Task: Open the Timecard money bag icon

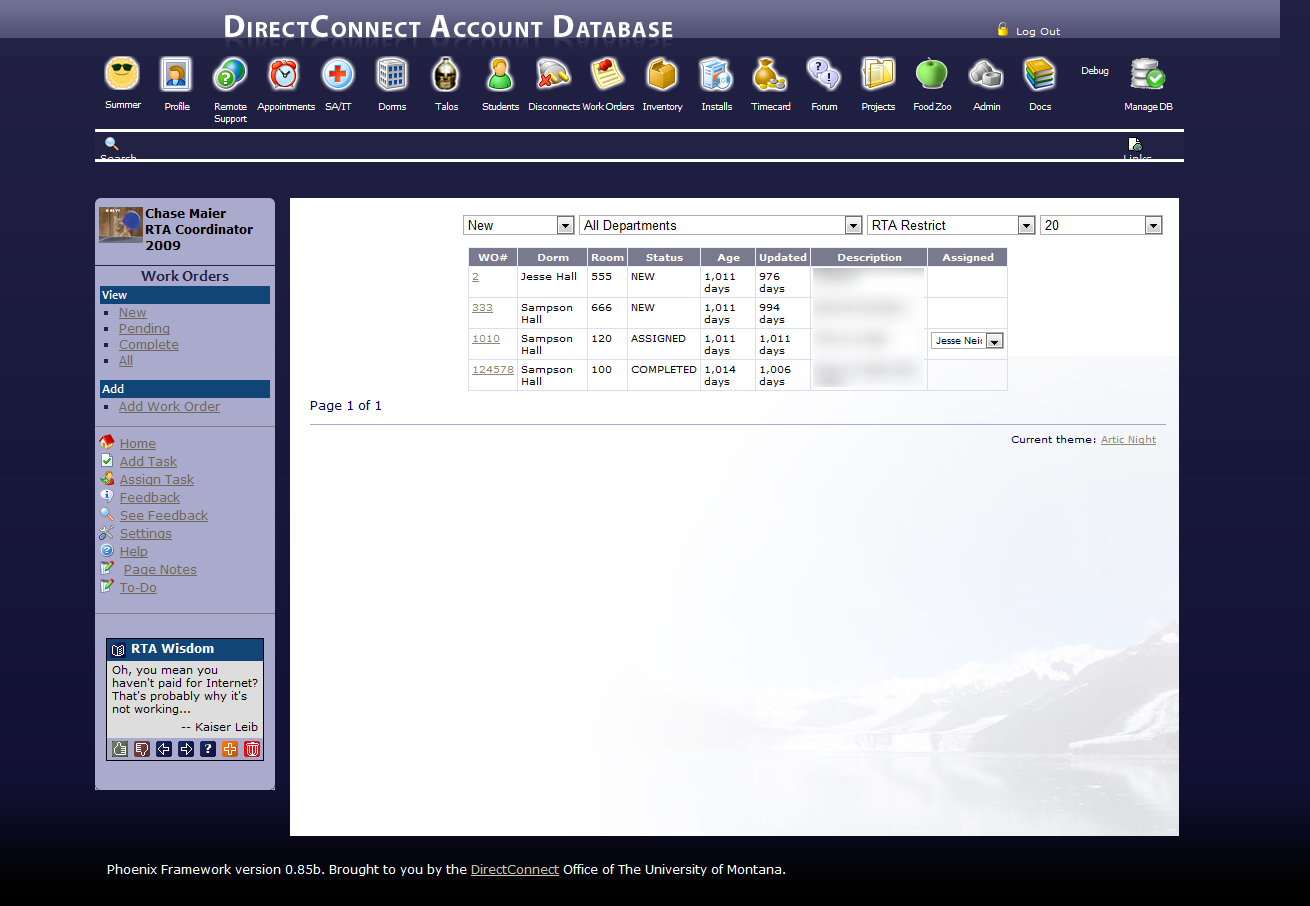Action: [x=770, y=74]
